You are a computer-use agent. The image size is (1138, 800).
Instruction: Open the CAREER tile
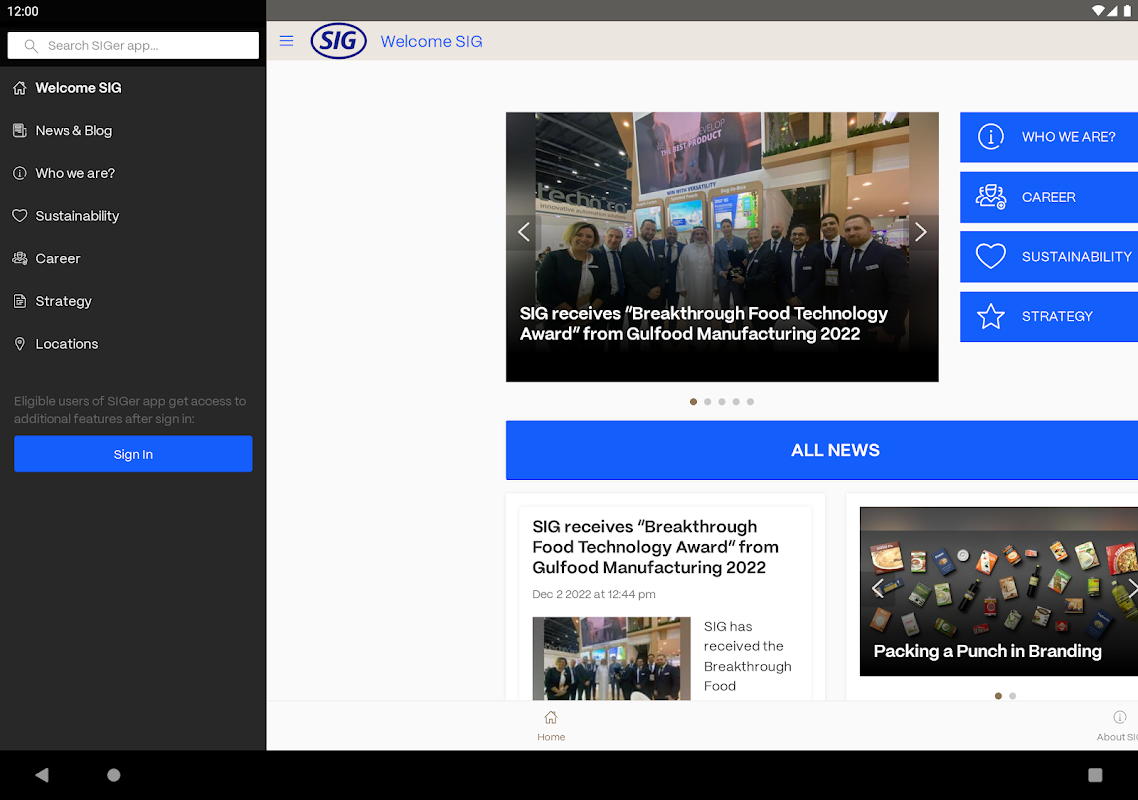click(1049, 197)
